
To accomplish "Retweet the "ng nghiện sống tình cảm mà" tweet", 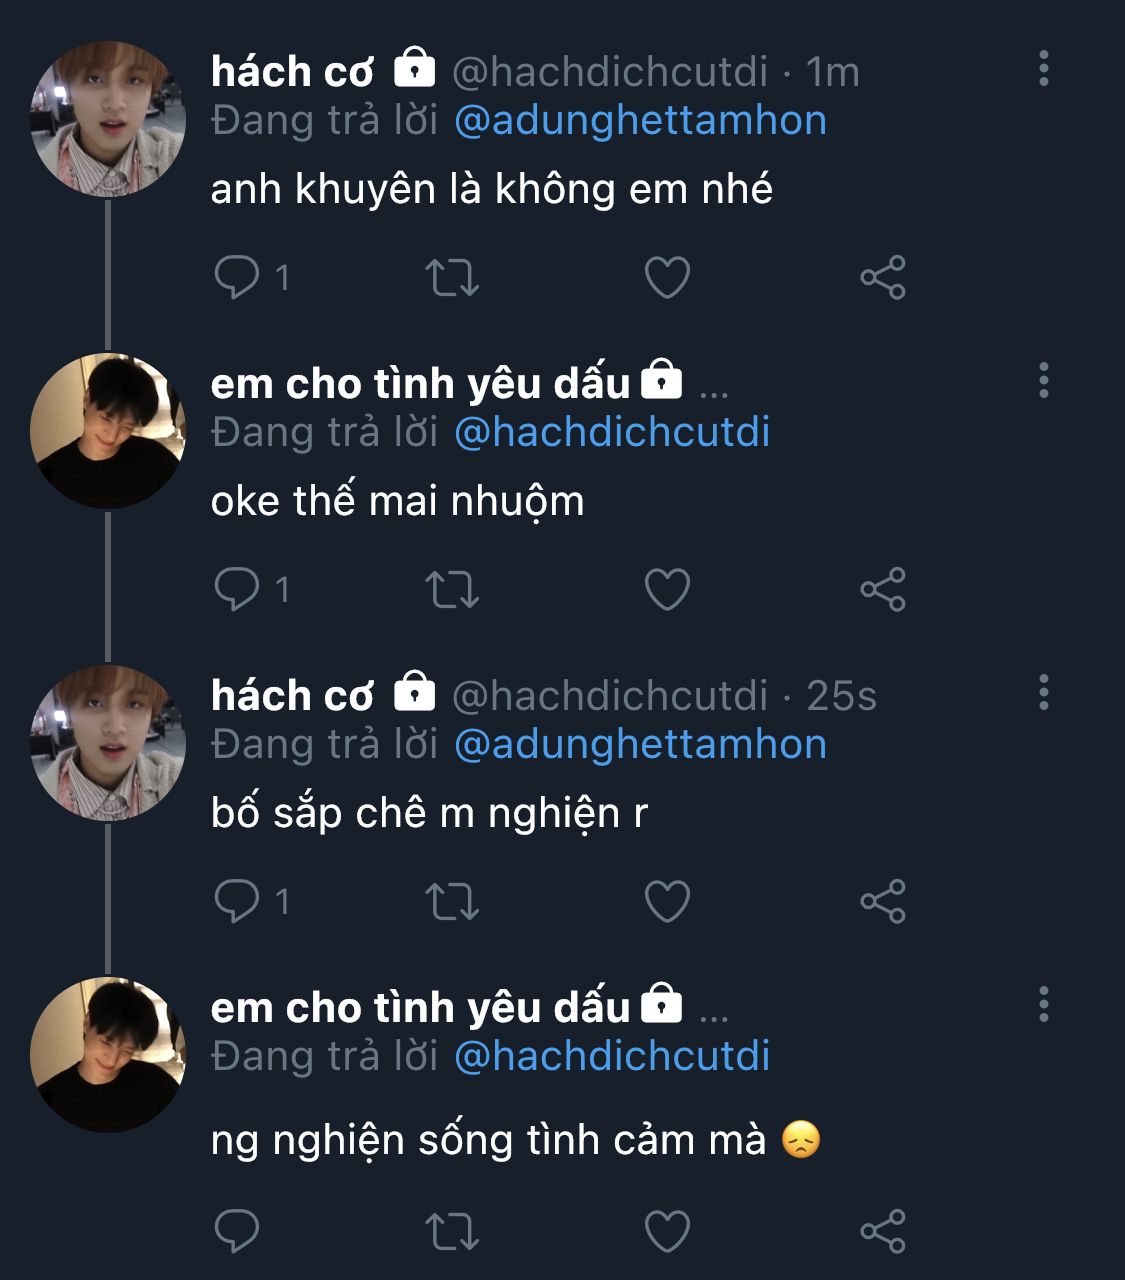I will (x=452, y=1231).
